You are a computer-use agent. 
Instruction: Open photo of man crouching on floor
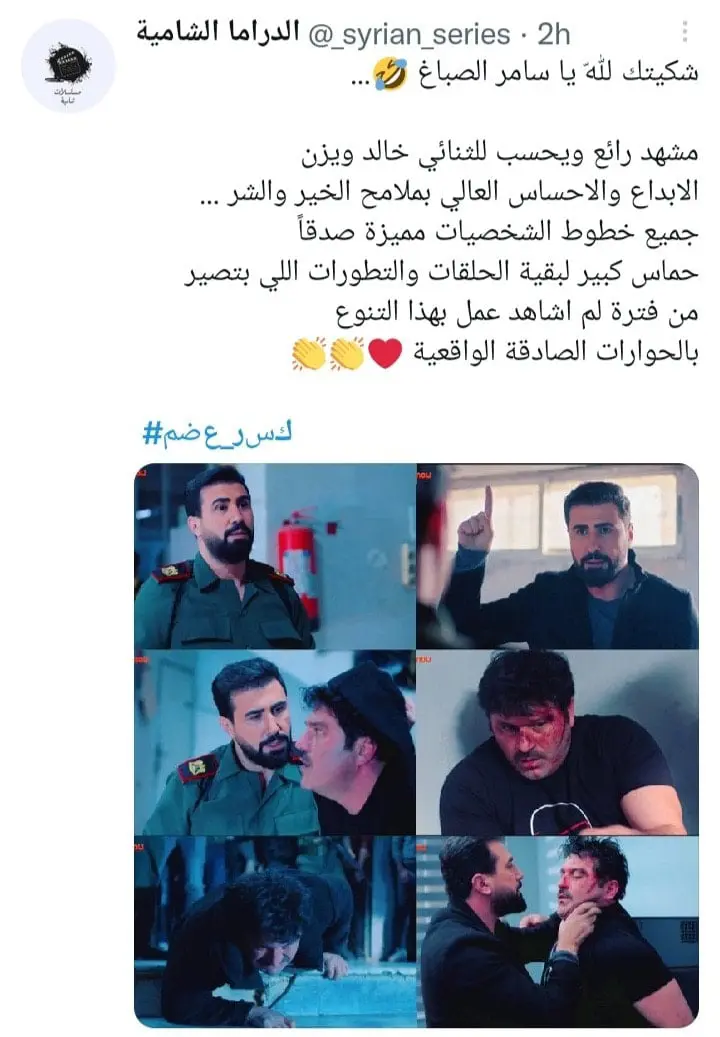[274, 931]
